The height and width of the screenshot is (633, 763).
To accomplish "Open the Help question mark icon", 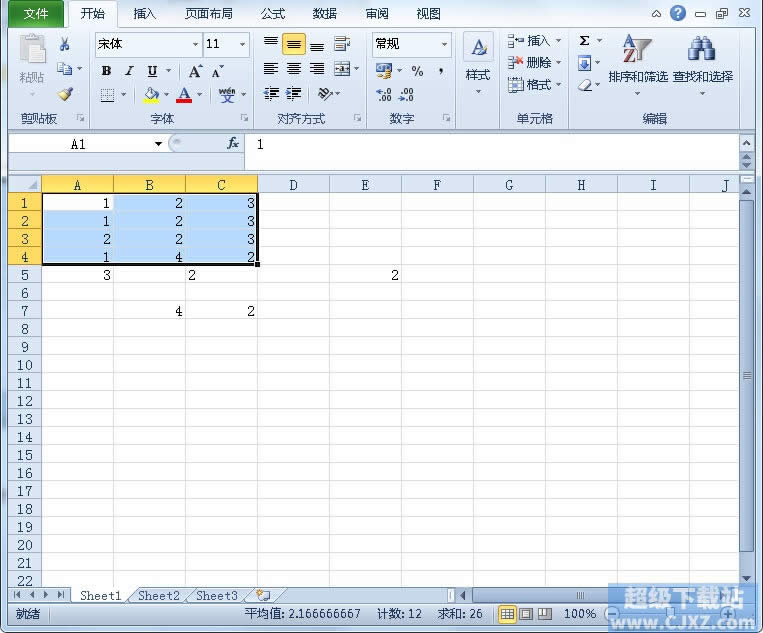I will [678, 14].
